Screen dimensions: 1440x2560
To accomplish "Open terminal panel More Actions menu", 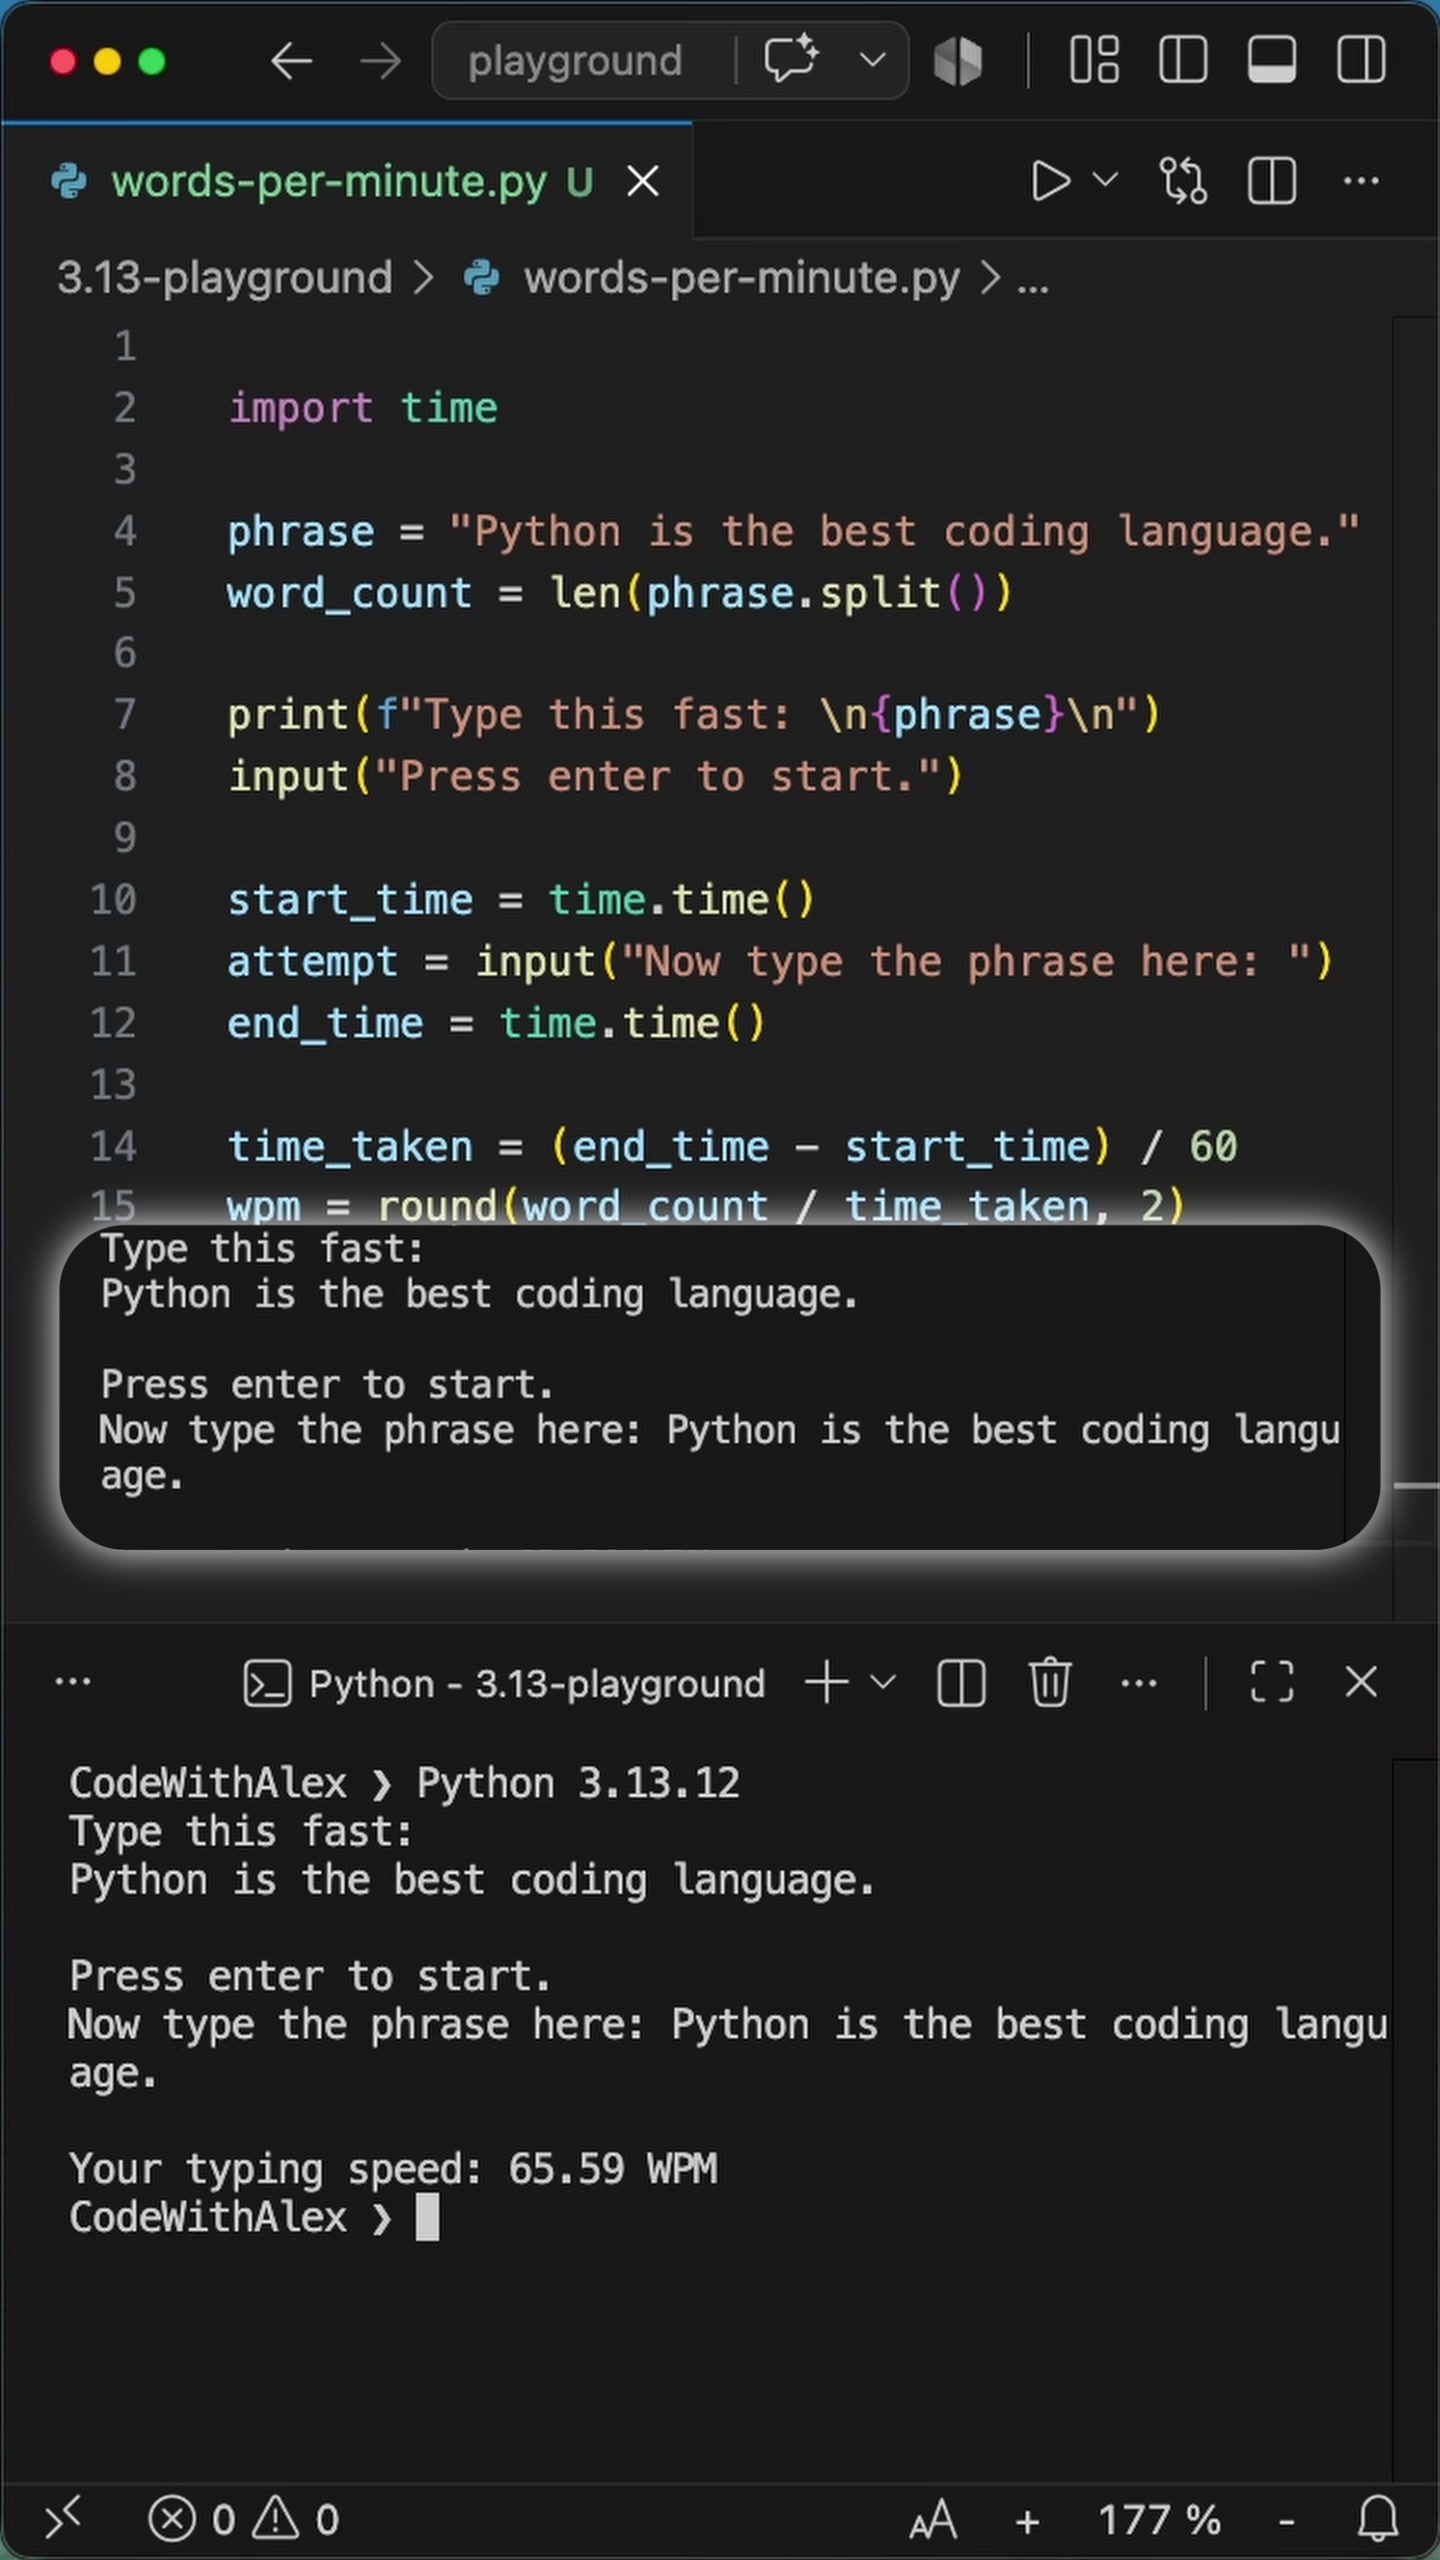I will click(1139, 1683).
